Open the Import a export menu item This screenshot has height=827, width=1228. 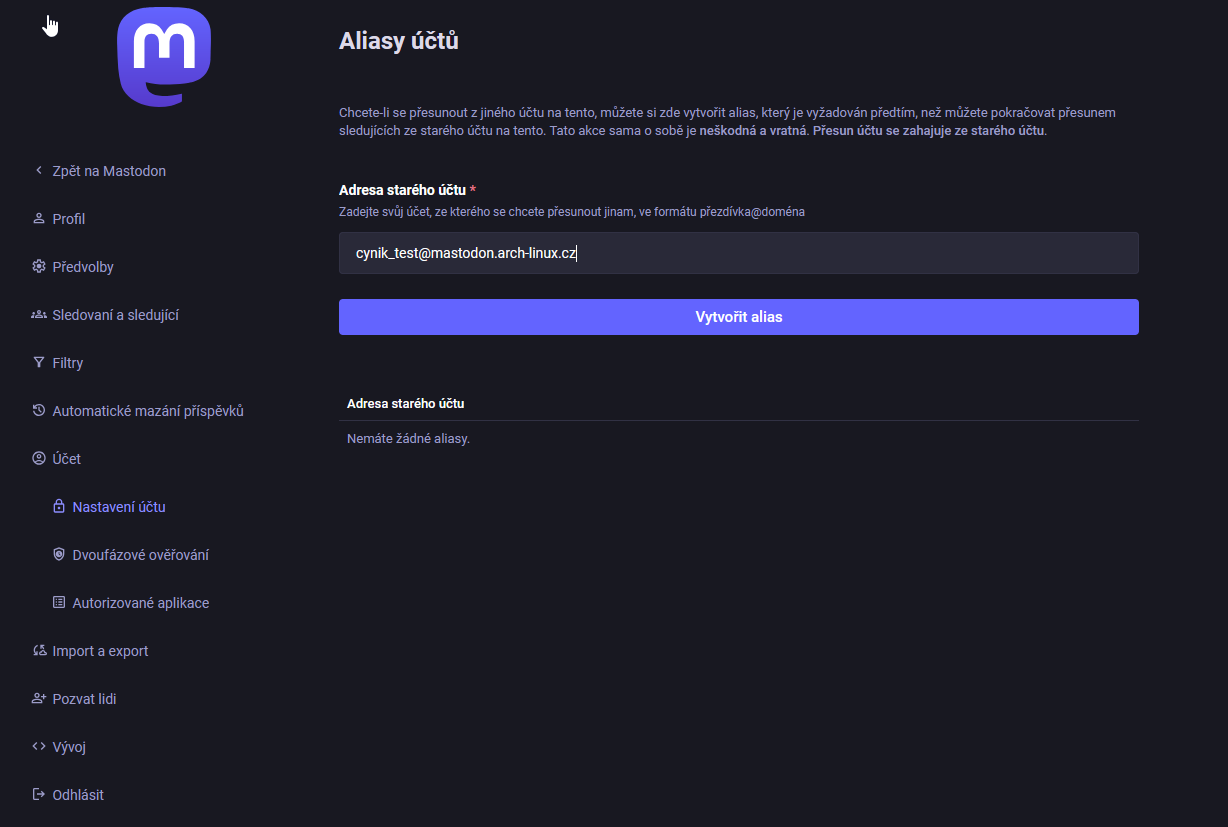click(x=100, y=651)
